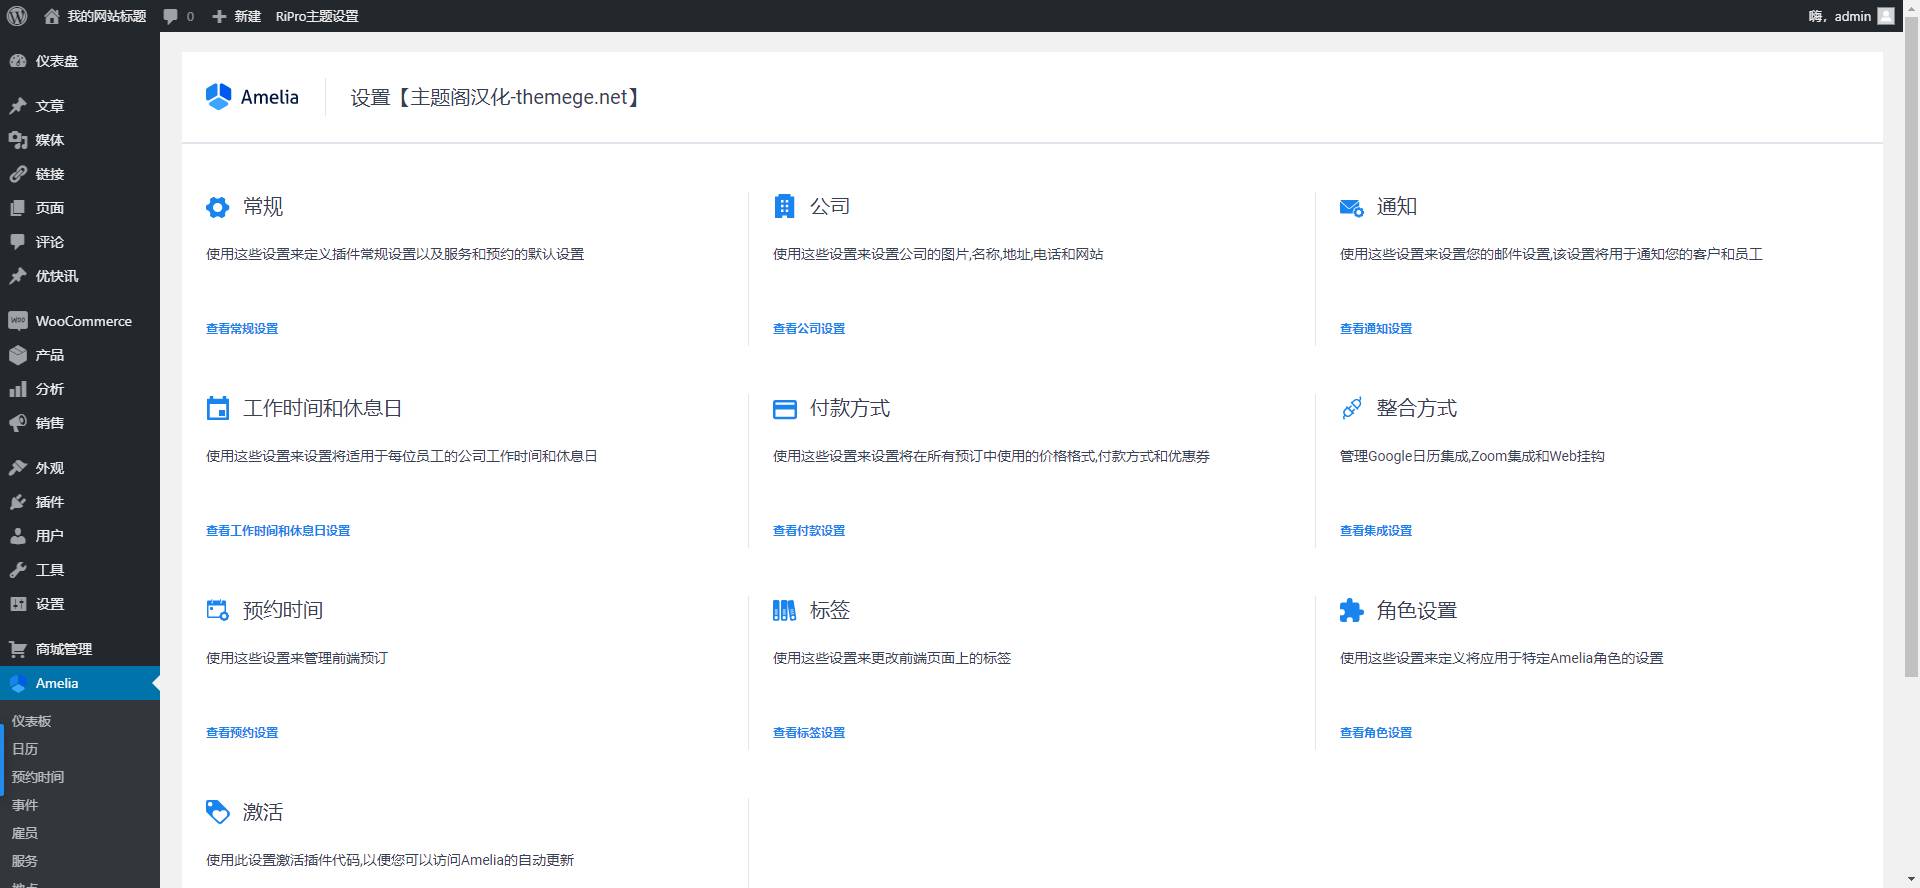1920x888 pixels.
Task: Click the 常规 gear icon
Action: pos(217,207)
